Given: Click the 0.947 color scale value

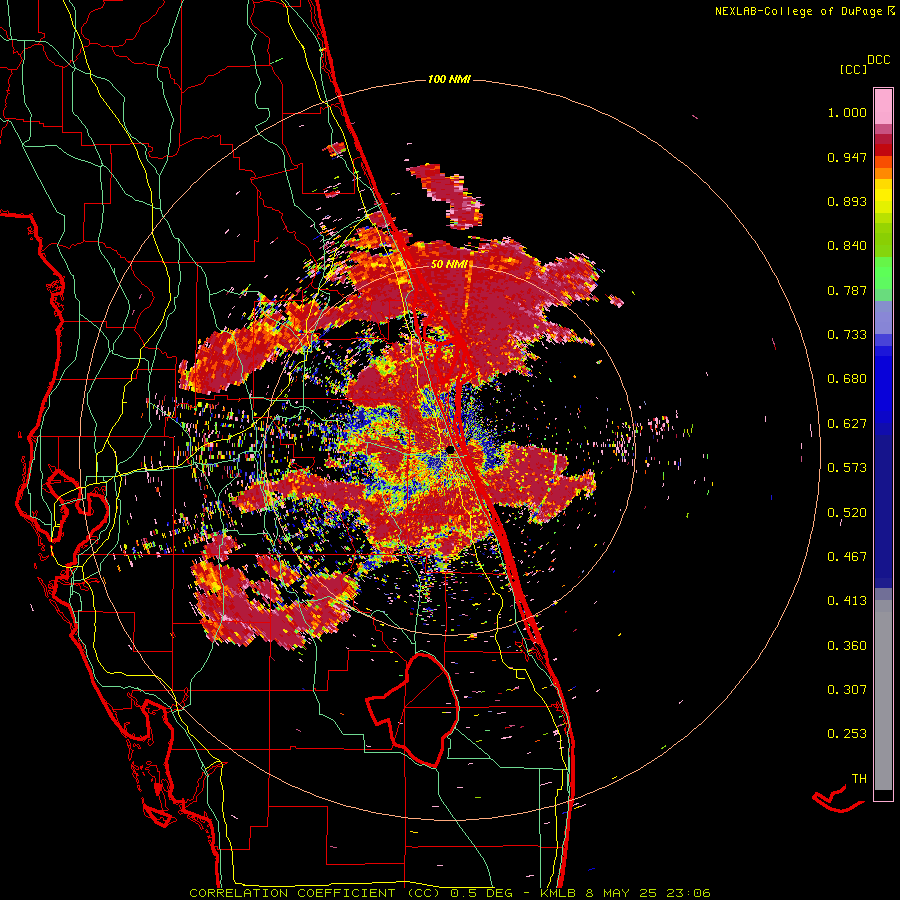Looking at the screenshot, I should [x=847, y=157].
